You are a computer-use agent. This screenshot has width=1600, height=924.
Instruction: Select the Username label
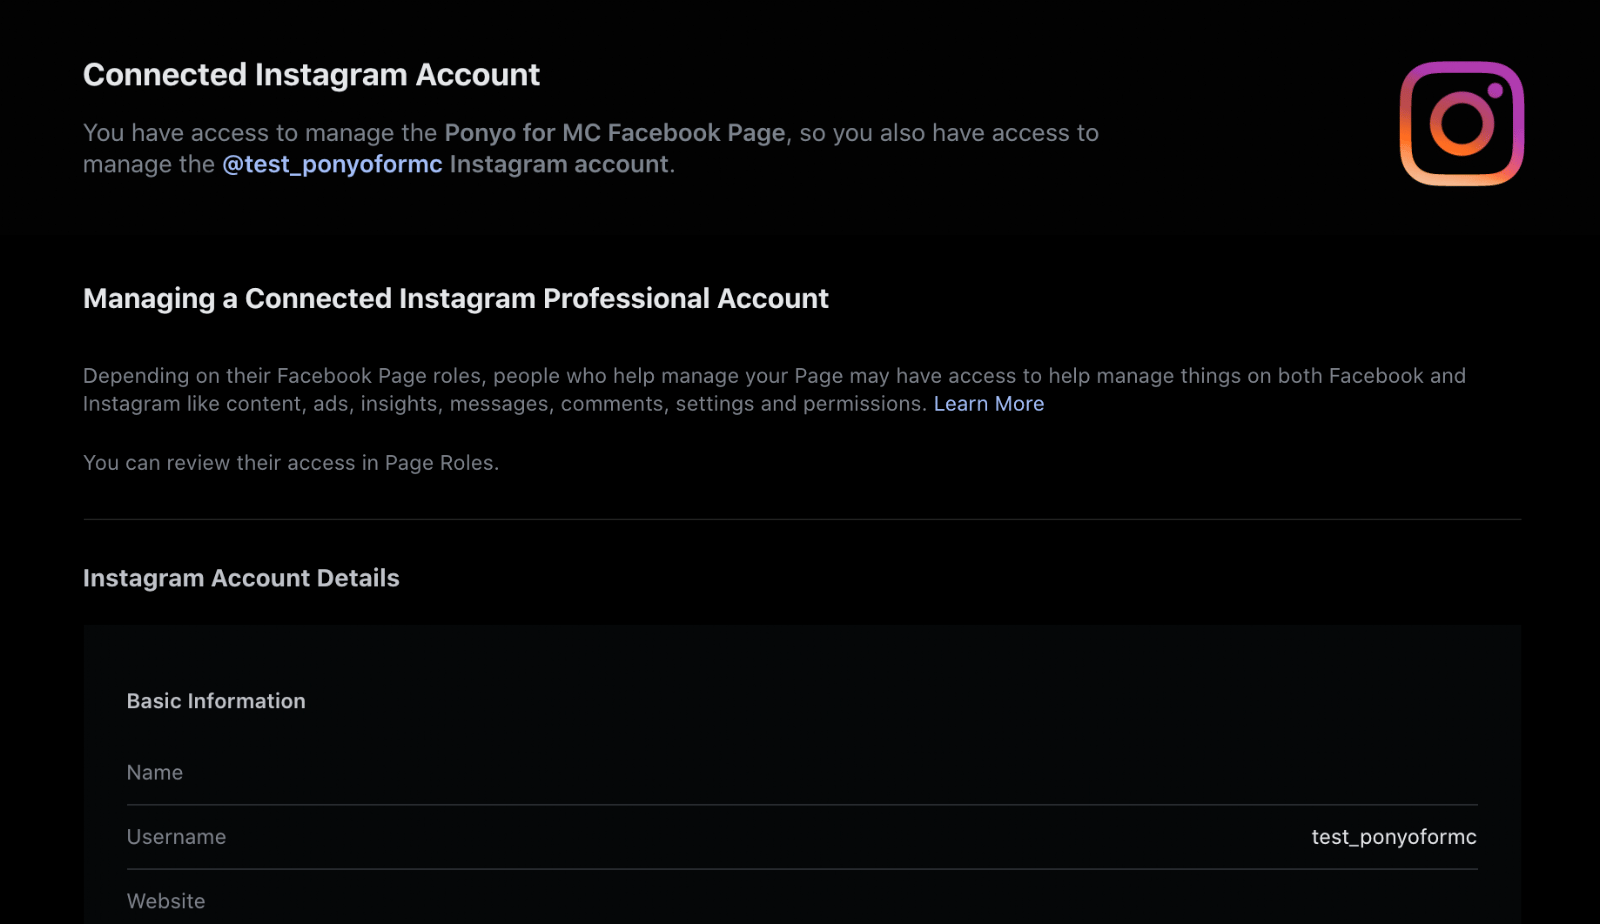coord(176,837)
